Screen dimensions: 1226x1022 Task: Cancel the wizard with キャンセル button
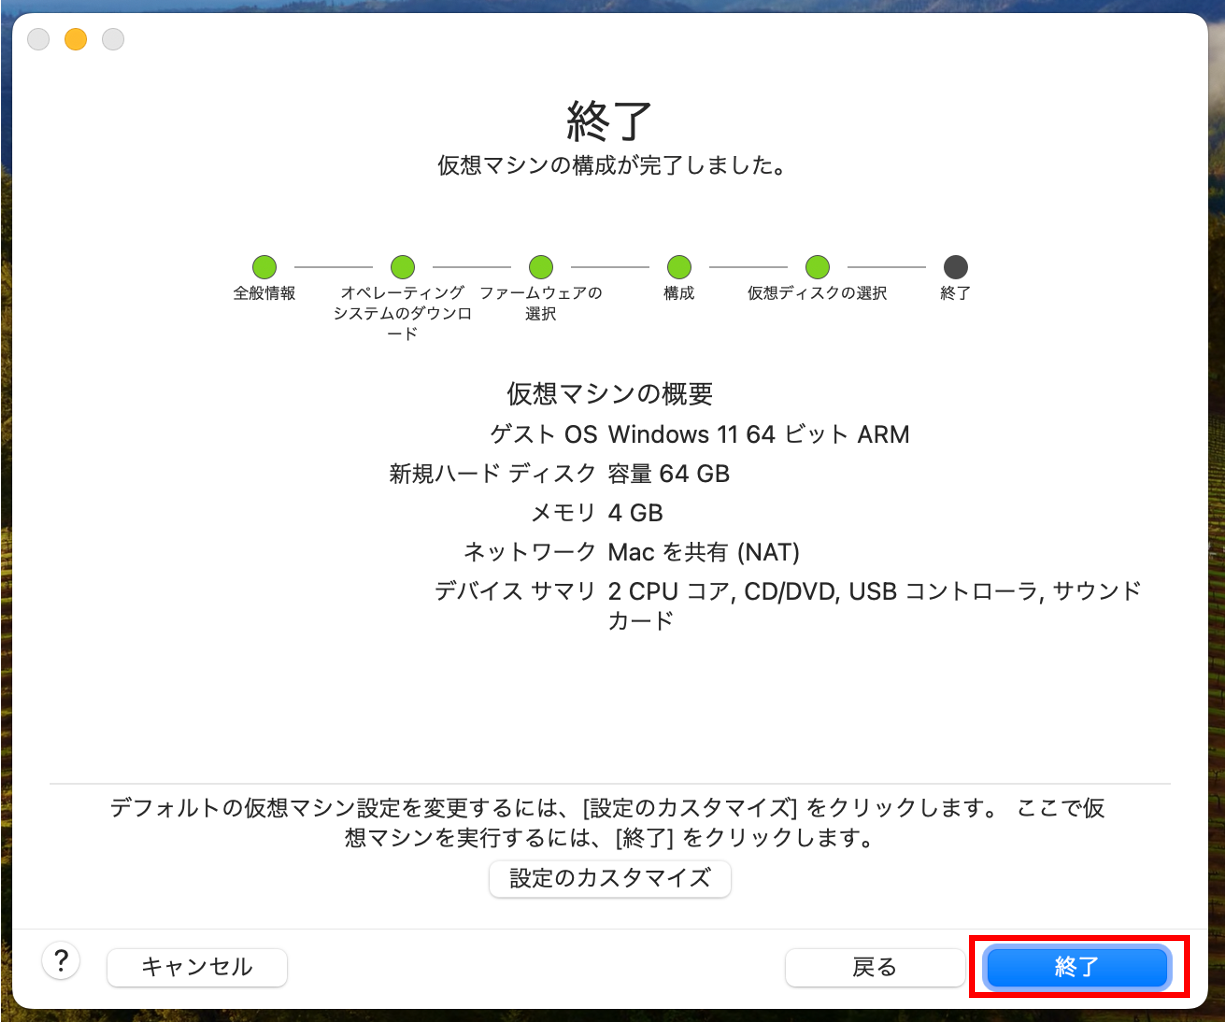pos(197,967)
